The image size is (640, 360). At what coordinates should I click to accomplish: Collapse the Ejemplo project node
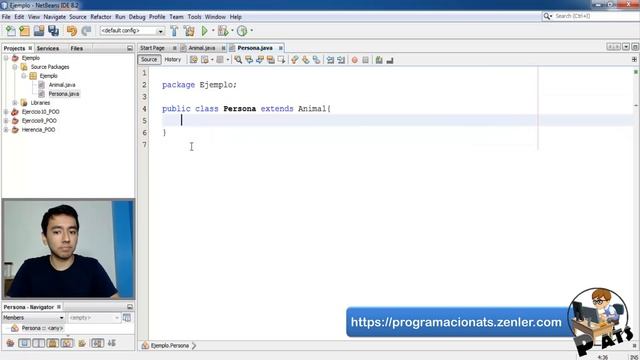click(x=6, y=58)
